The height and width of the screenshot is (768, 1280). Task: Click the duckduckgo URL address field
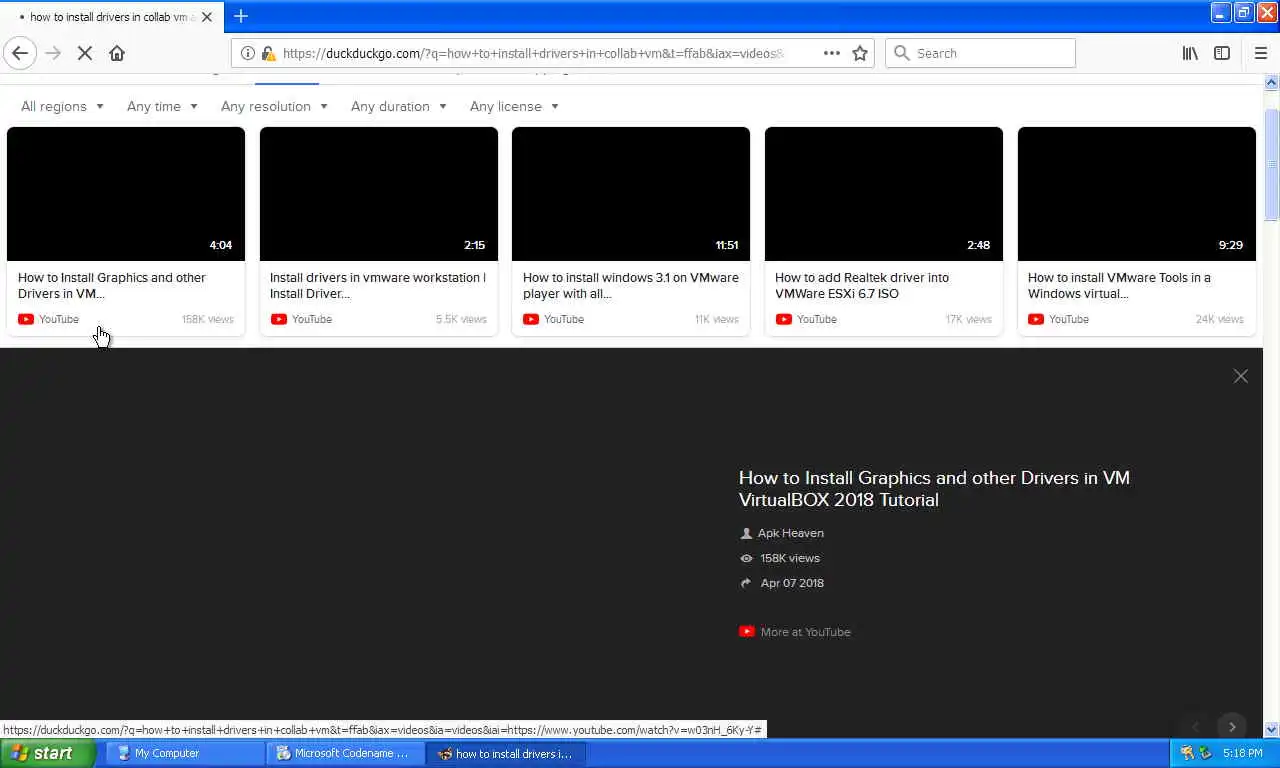[533, 53]
